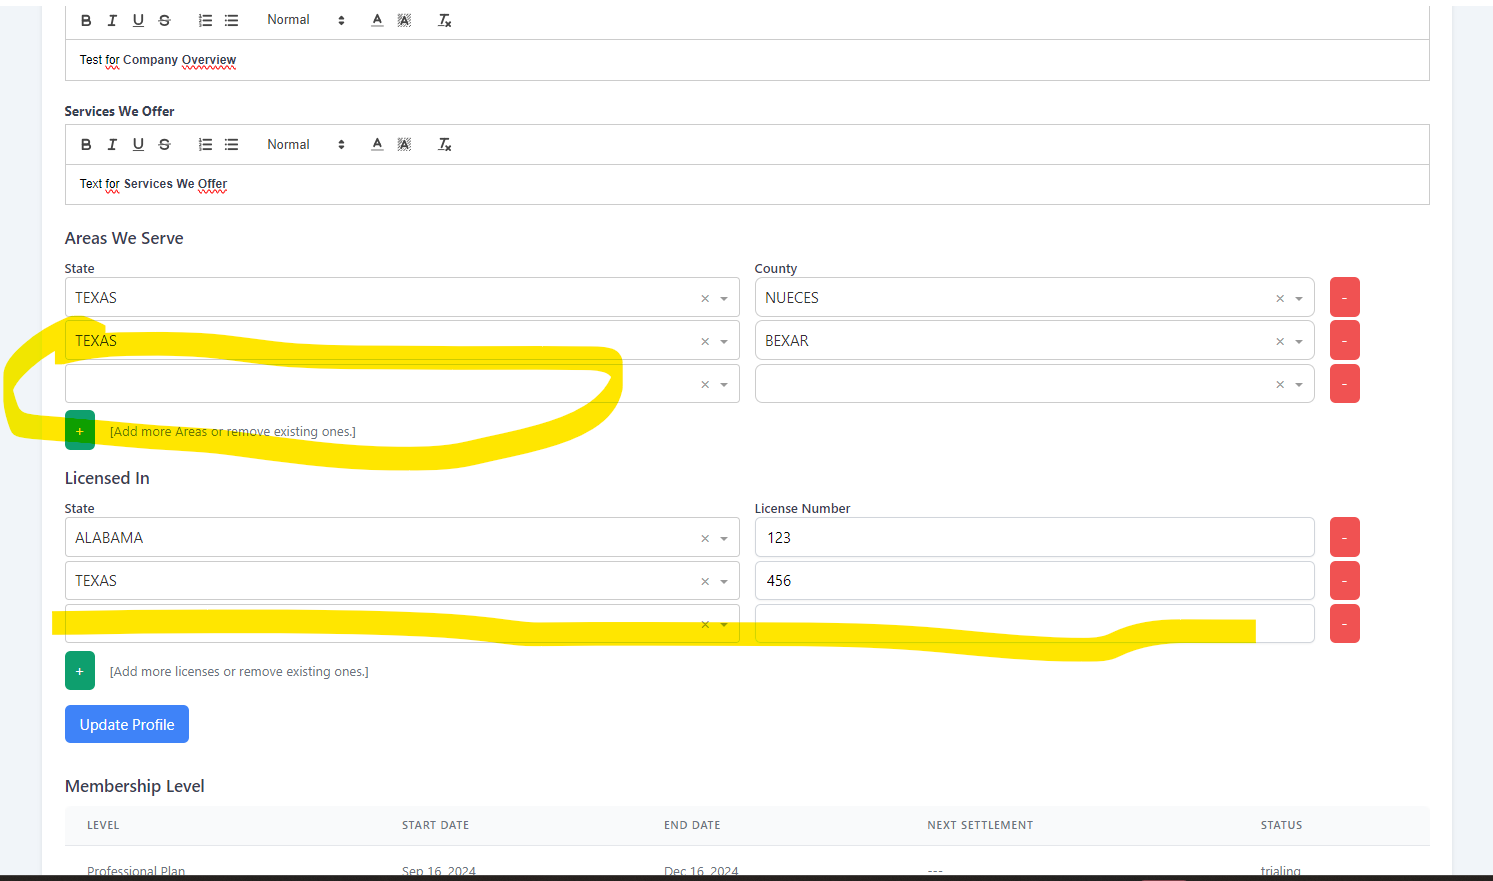The image size is (1493, 881).
Task: Toggle bold in Services We Offer editor
Action: pyautogui.click(x=86, y=145)
